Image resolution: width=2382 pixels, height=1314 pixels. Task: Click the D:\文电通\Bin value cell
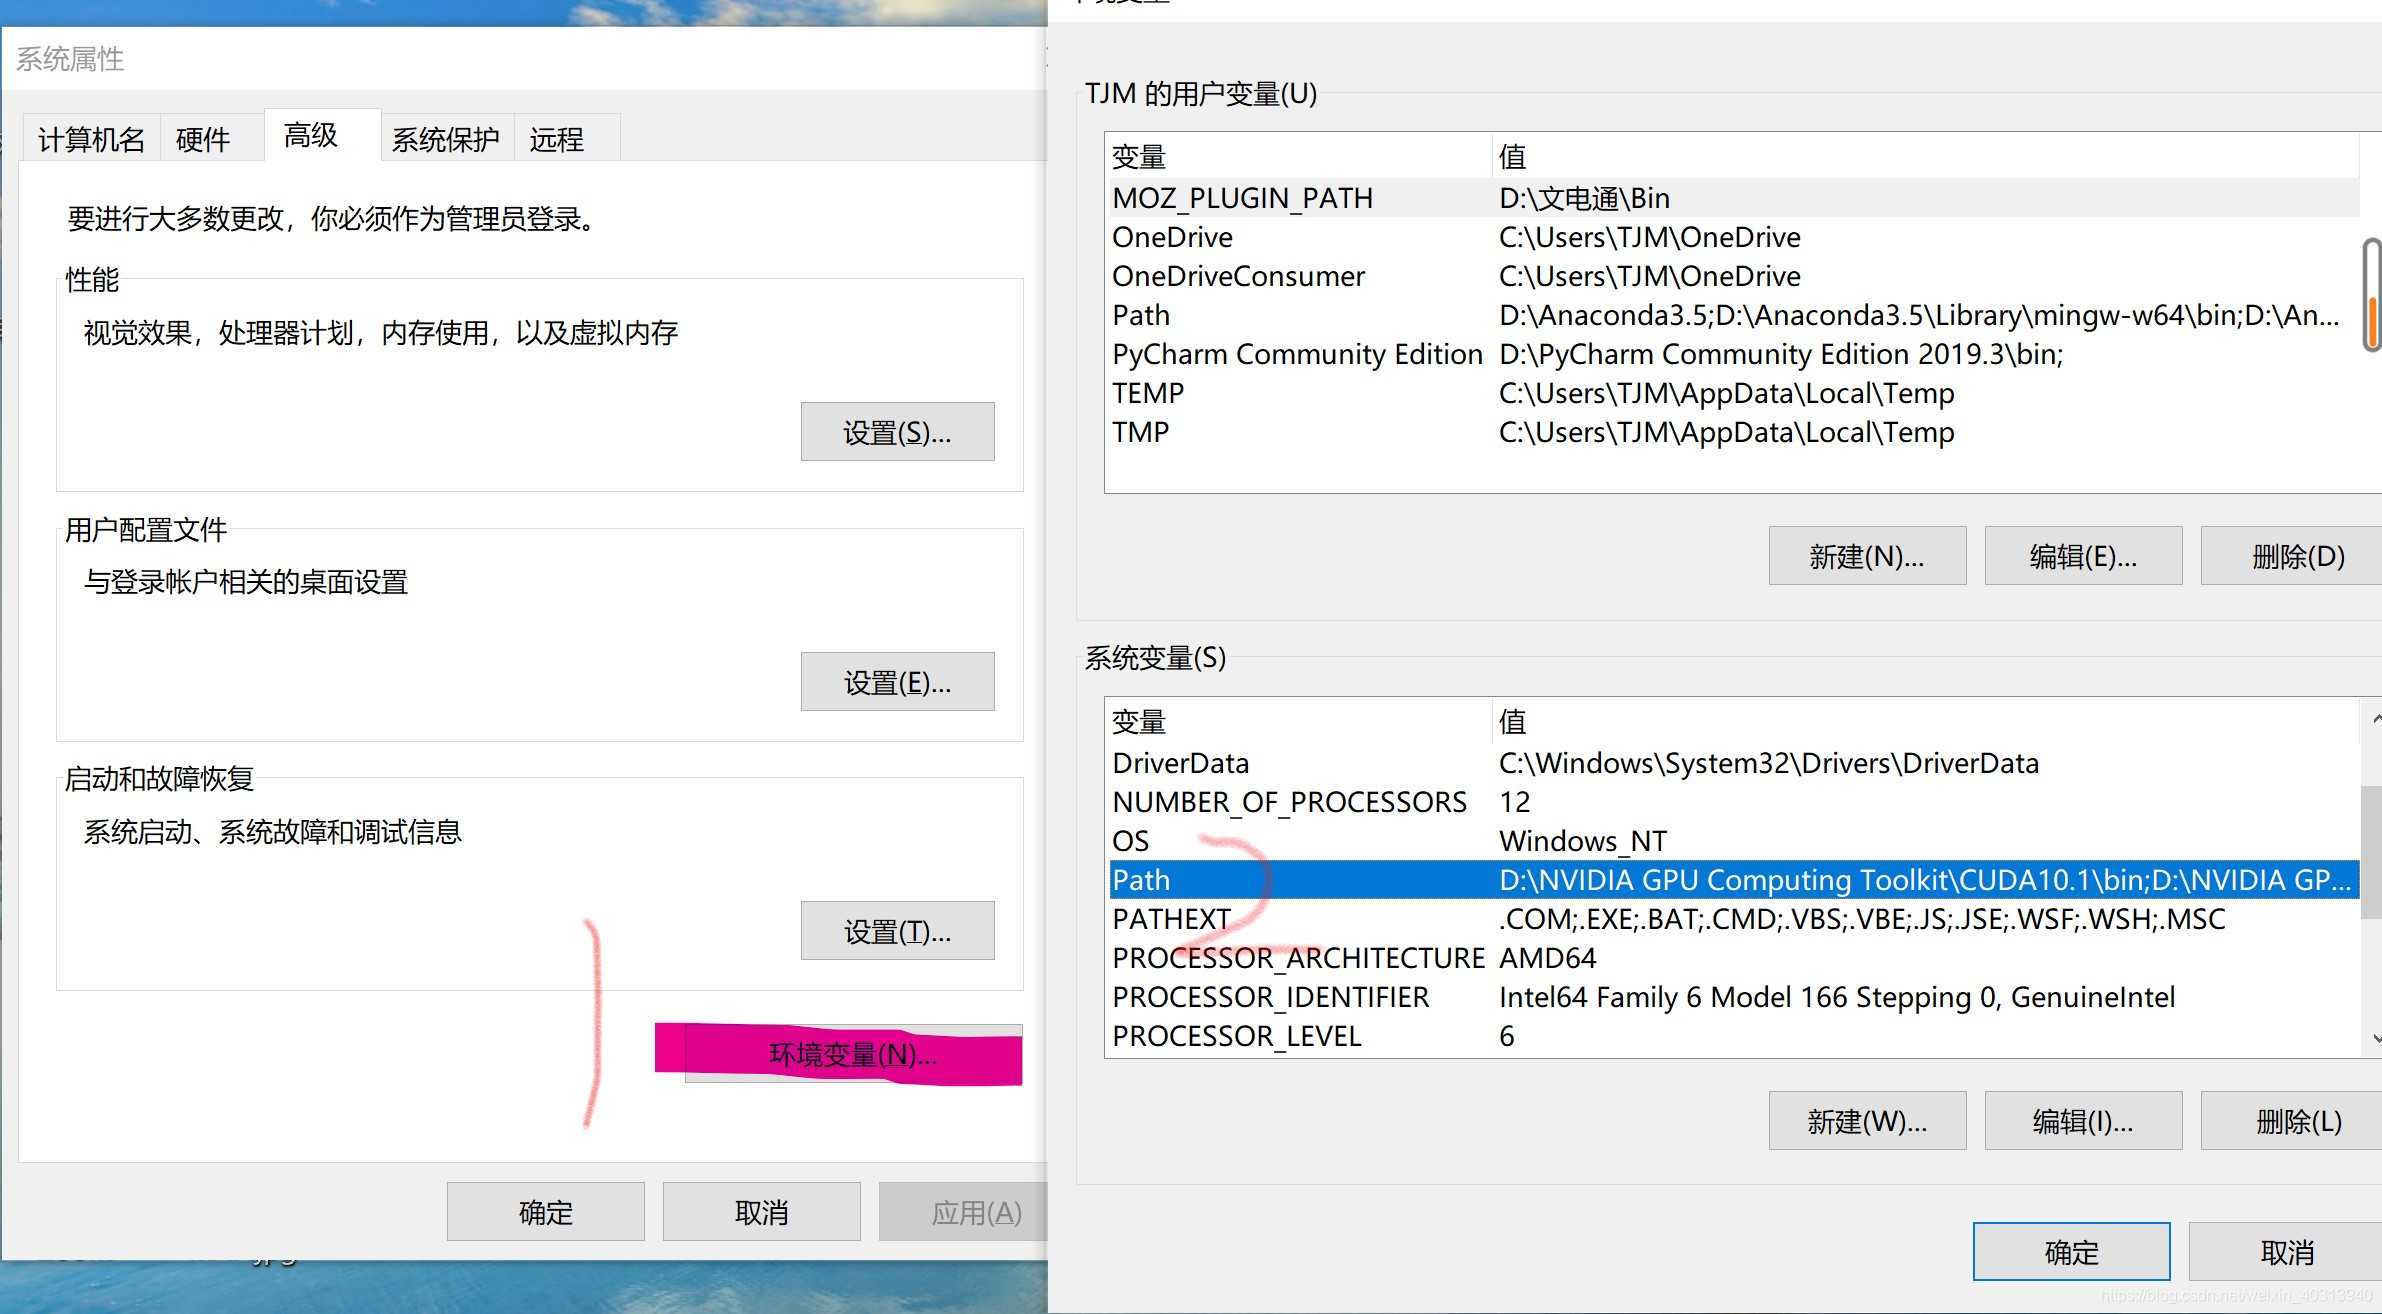tap(1584, 198)
